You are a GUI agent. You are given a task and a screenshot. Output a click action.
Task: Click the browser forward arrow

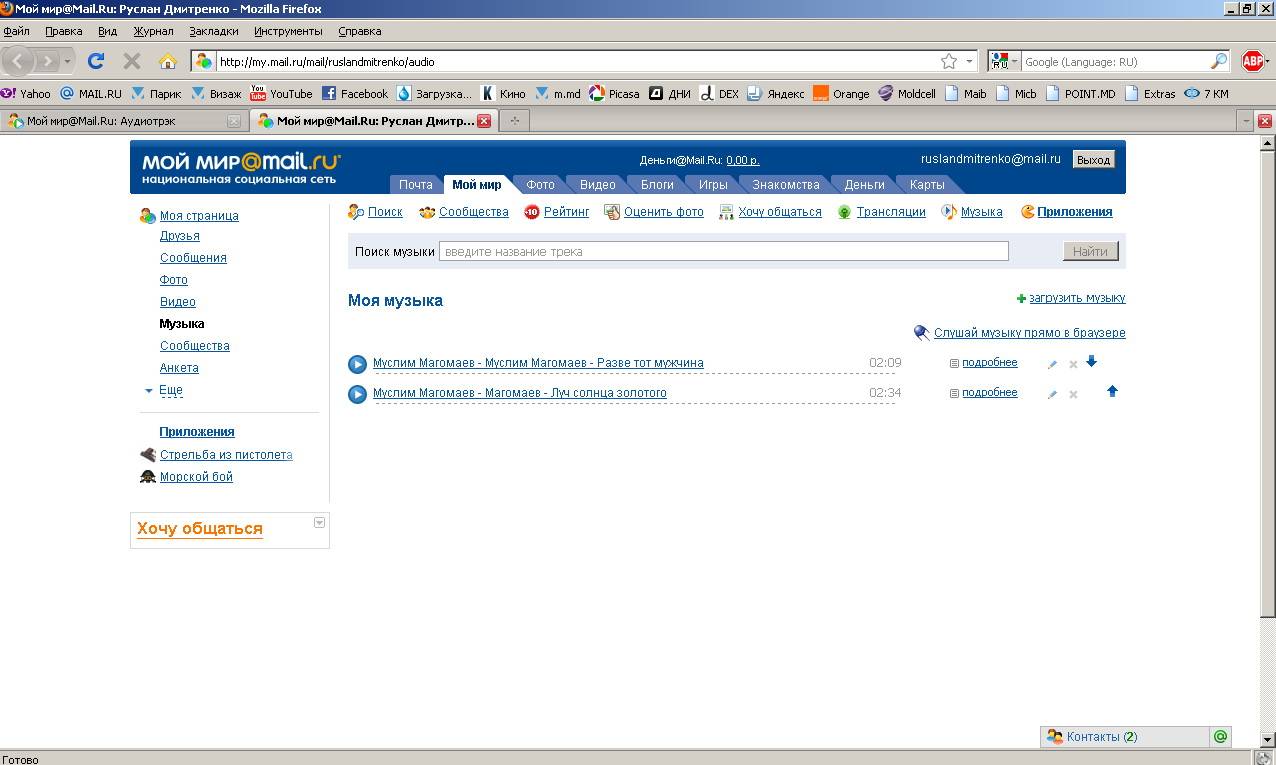(x=47, y=61)
